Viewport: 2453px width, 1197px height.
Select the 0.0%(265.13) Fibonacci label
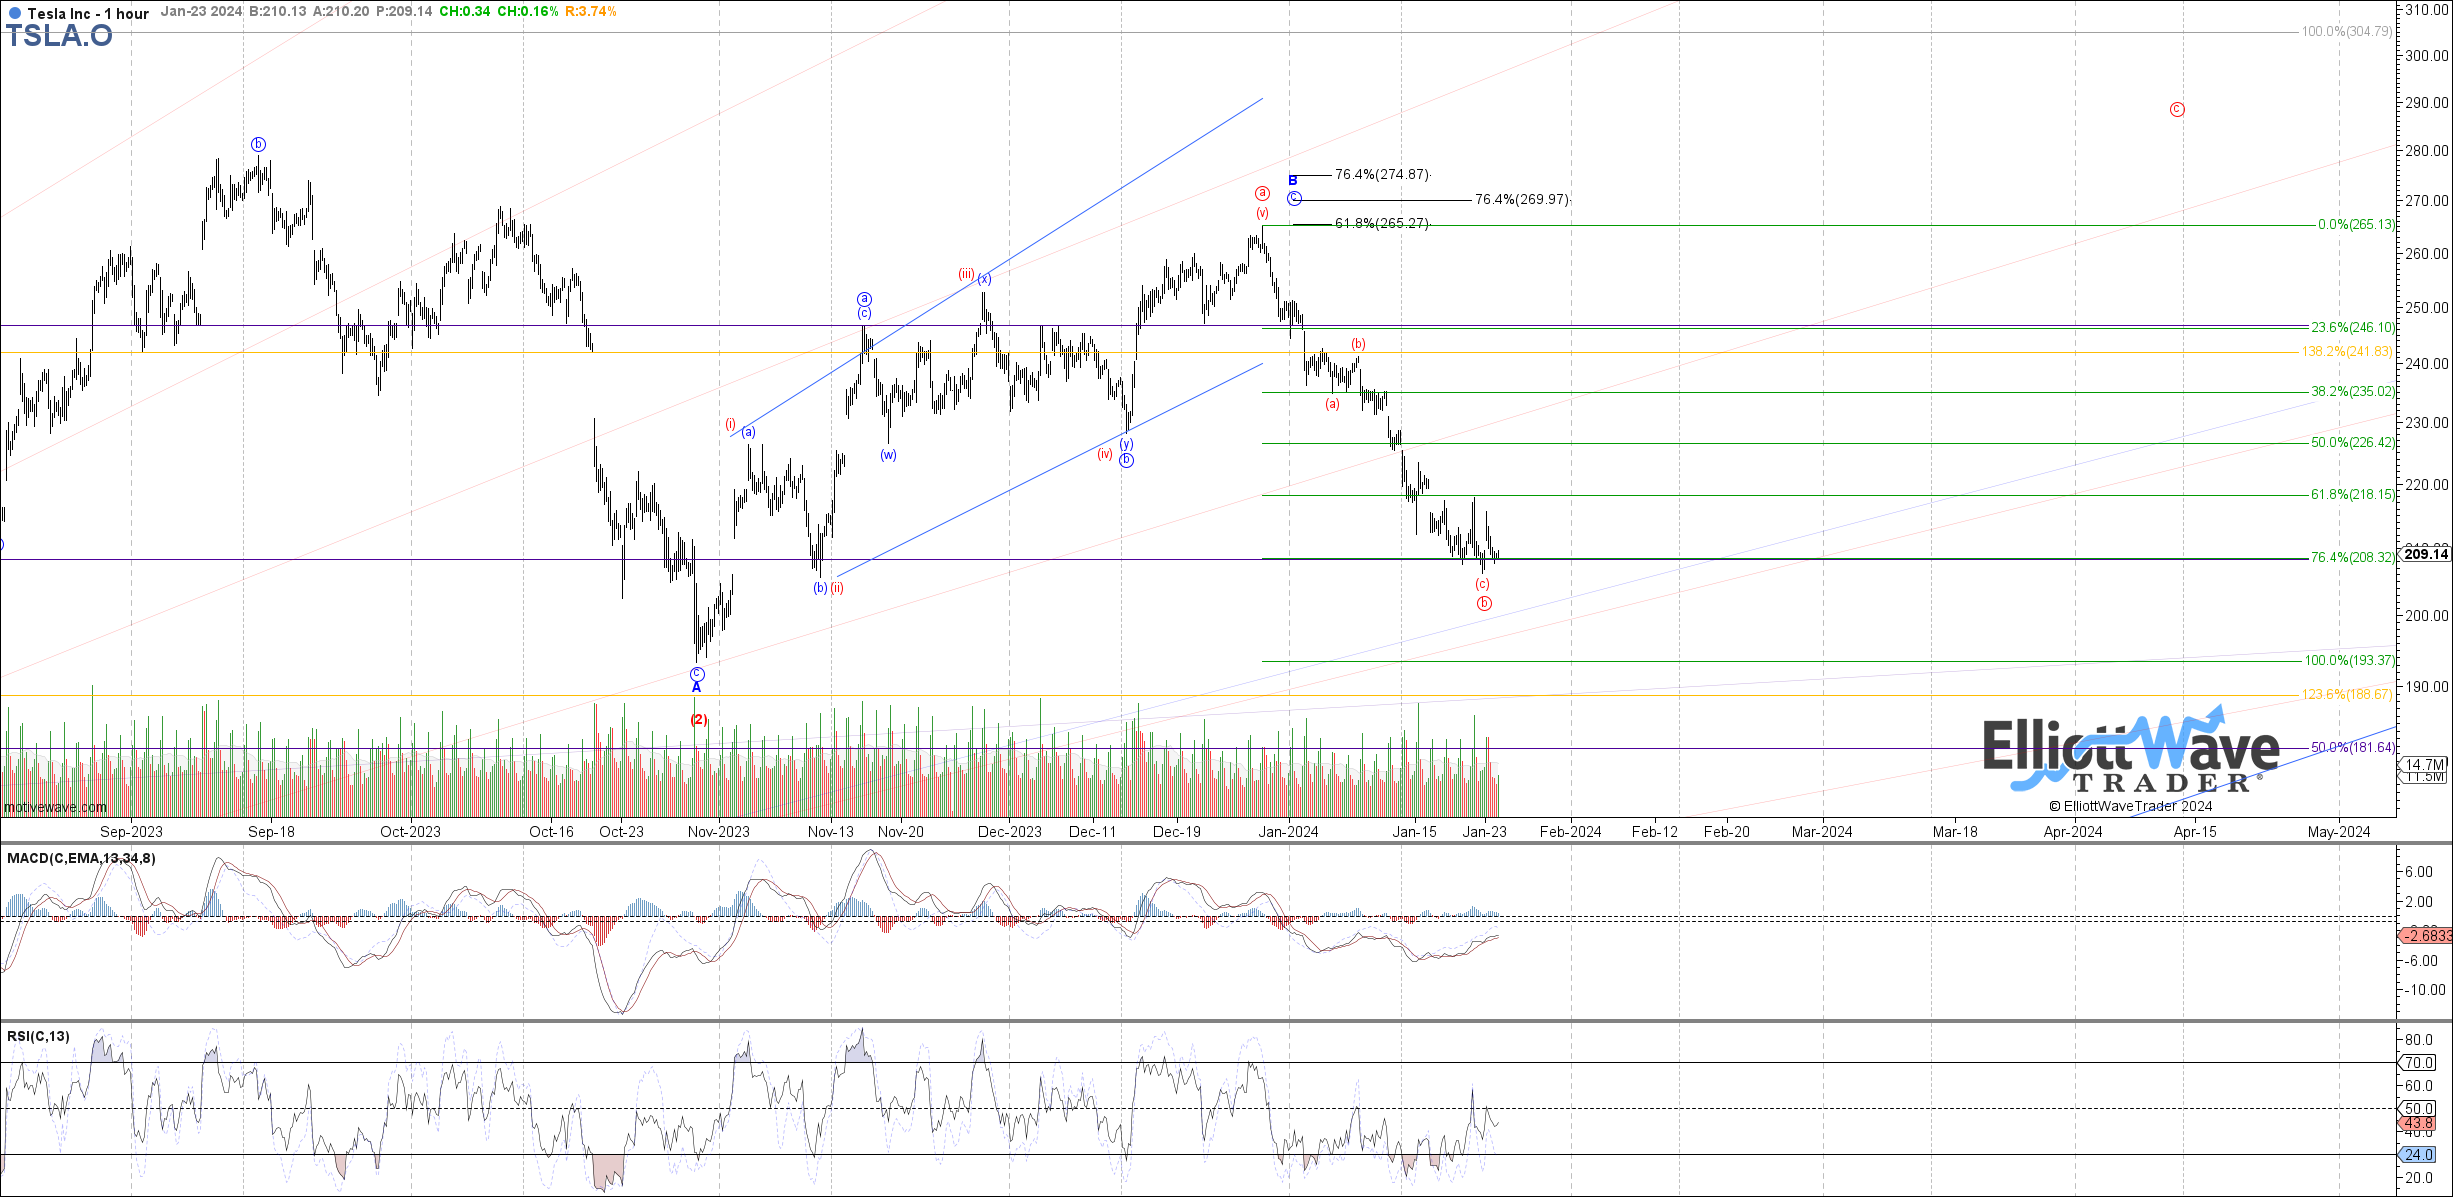point(2356,225)
